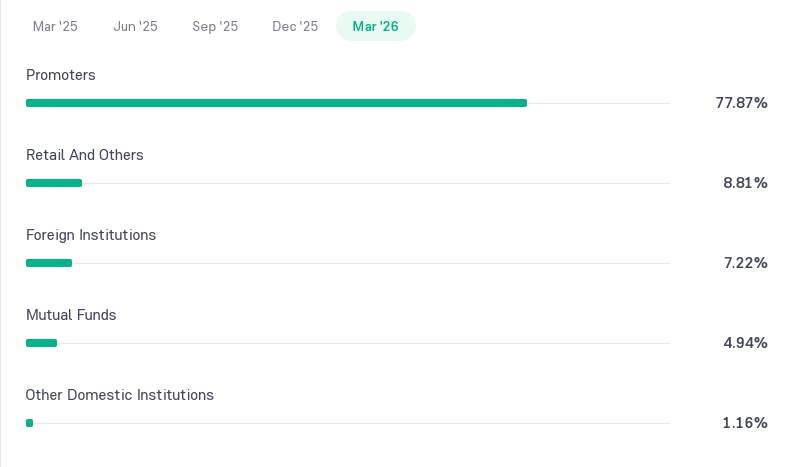Select the 1.16% percentage value
The height and width of the screenshot is (467, 799).
point(745,423)
